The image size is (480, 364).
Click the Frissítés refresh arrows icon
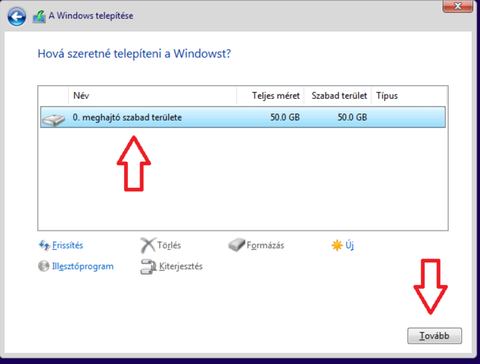(x=44, y=245)
